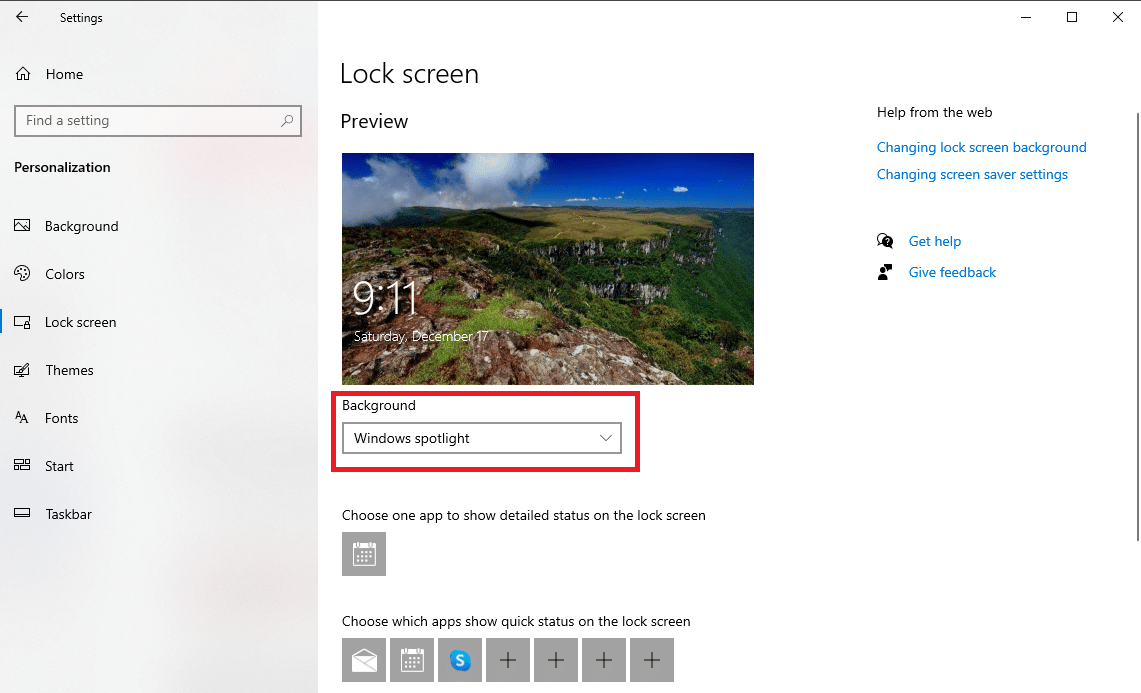Screen dimensions: 1141x693
Task: Click the Skype quick status app tile
Action: [x=460, y=660]
